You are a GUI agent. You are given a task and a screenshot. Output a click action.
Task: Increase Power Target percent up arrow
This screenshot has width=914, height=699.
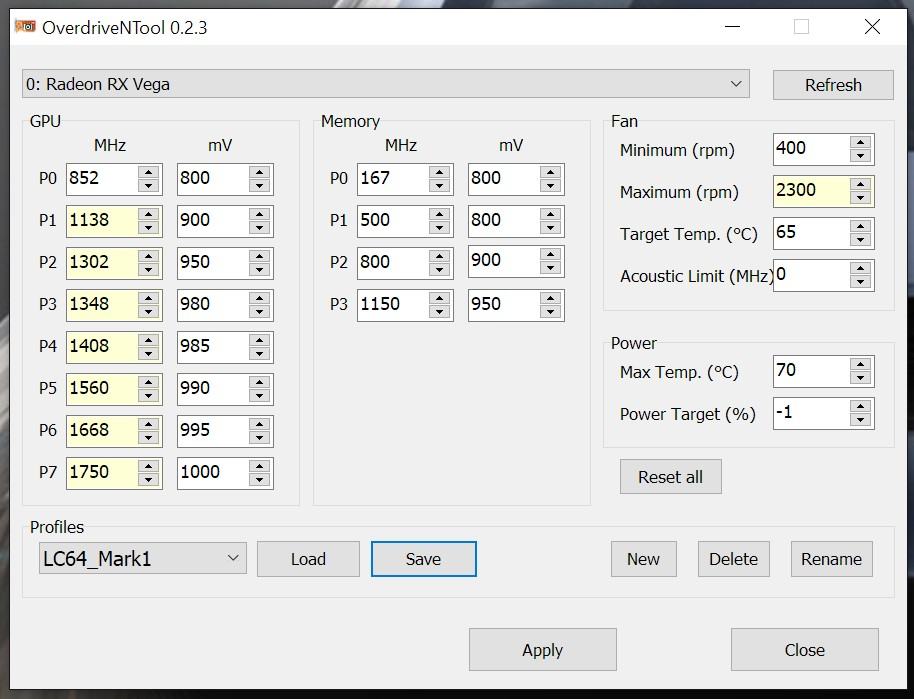860,406
